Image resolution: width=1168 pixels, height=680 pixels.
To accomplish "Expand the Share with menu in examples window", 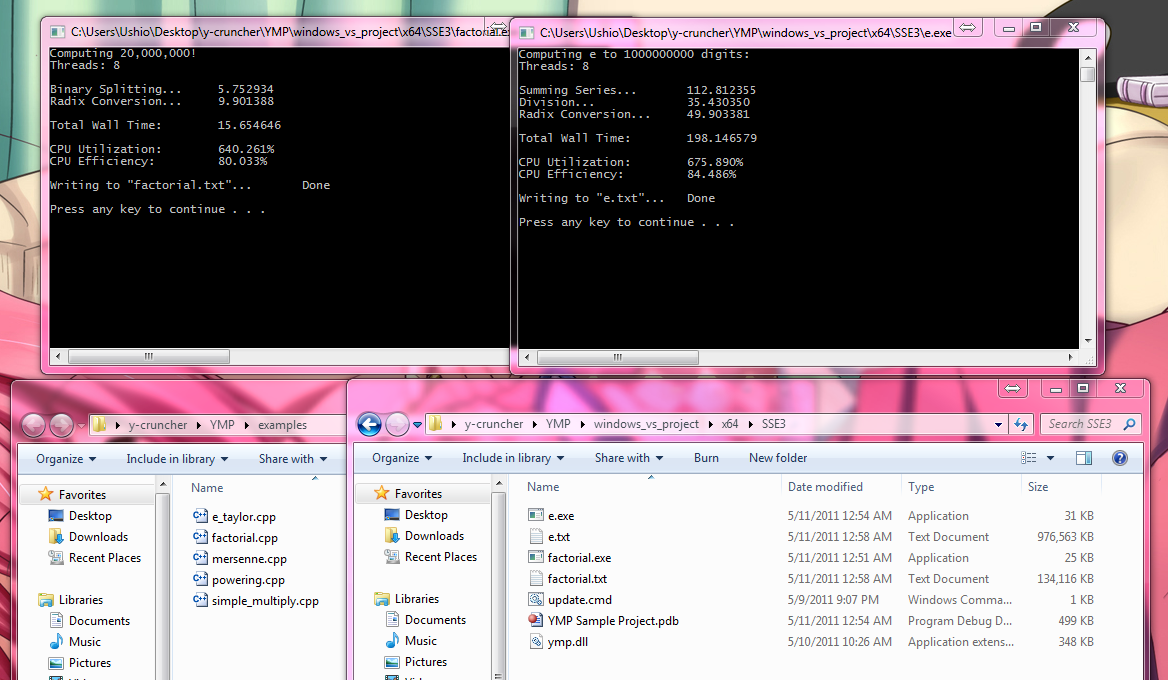I will point(293,459).
